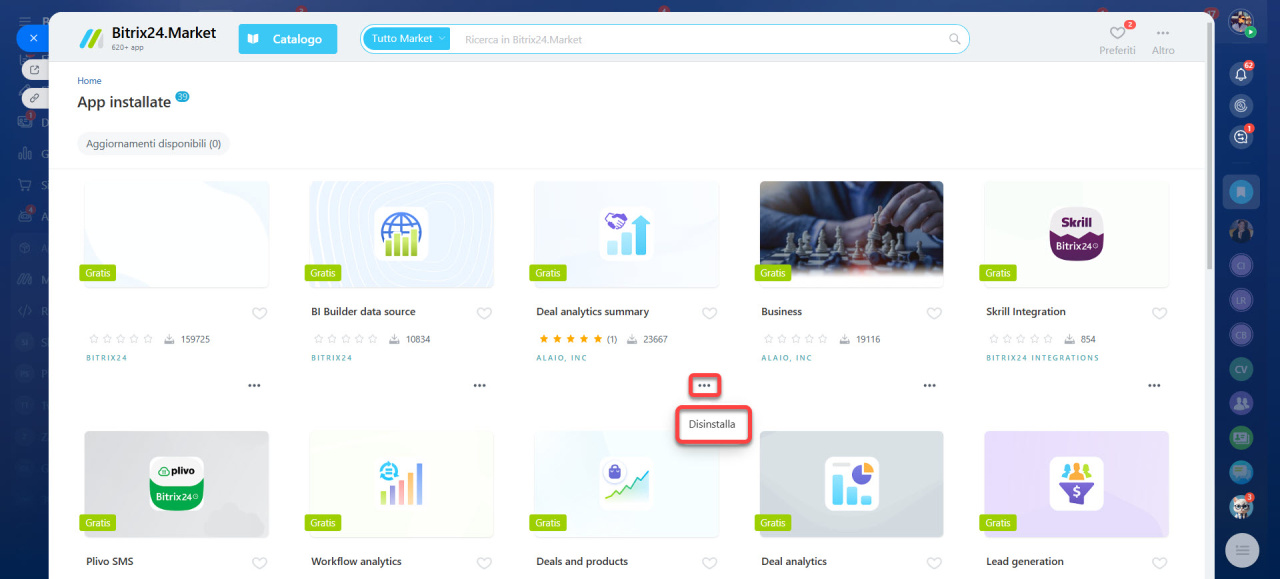Click the search magnifier icon
The height and width of the screenshot is (579, 1280).
coord(954,39)
